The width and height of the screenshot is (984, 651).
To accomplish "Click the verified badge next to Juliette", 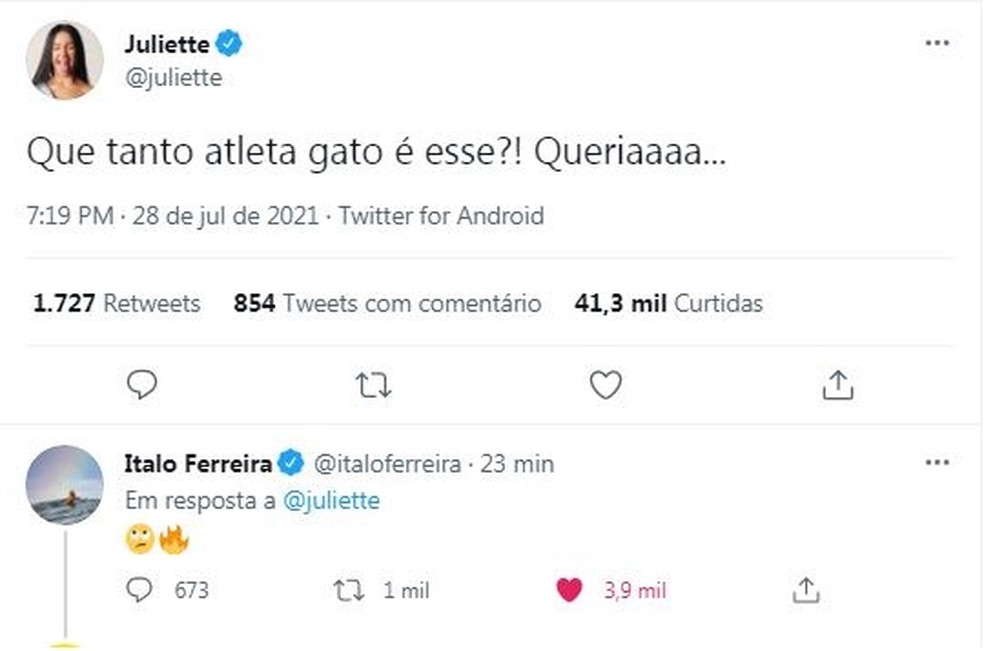I will [x=231, y=43].
